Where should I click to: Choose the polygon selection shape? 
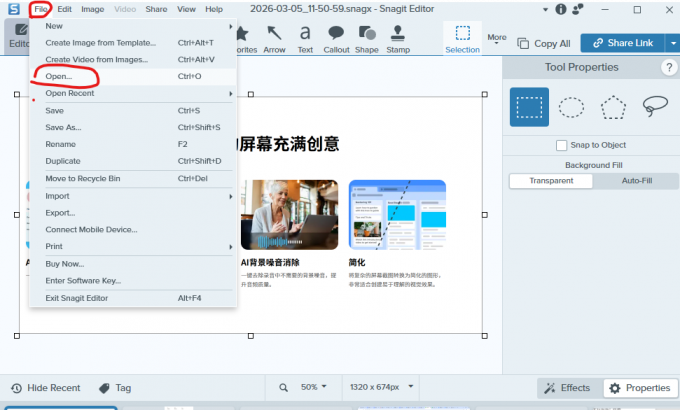tap(613, 107)
